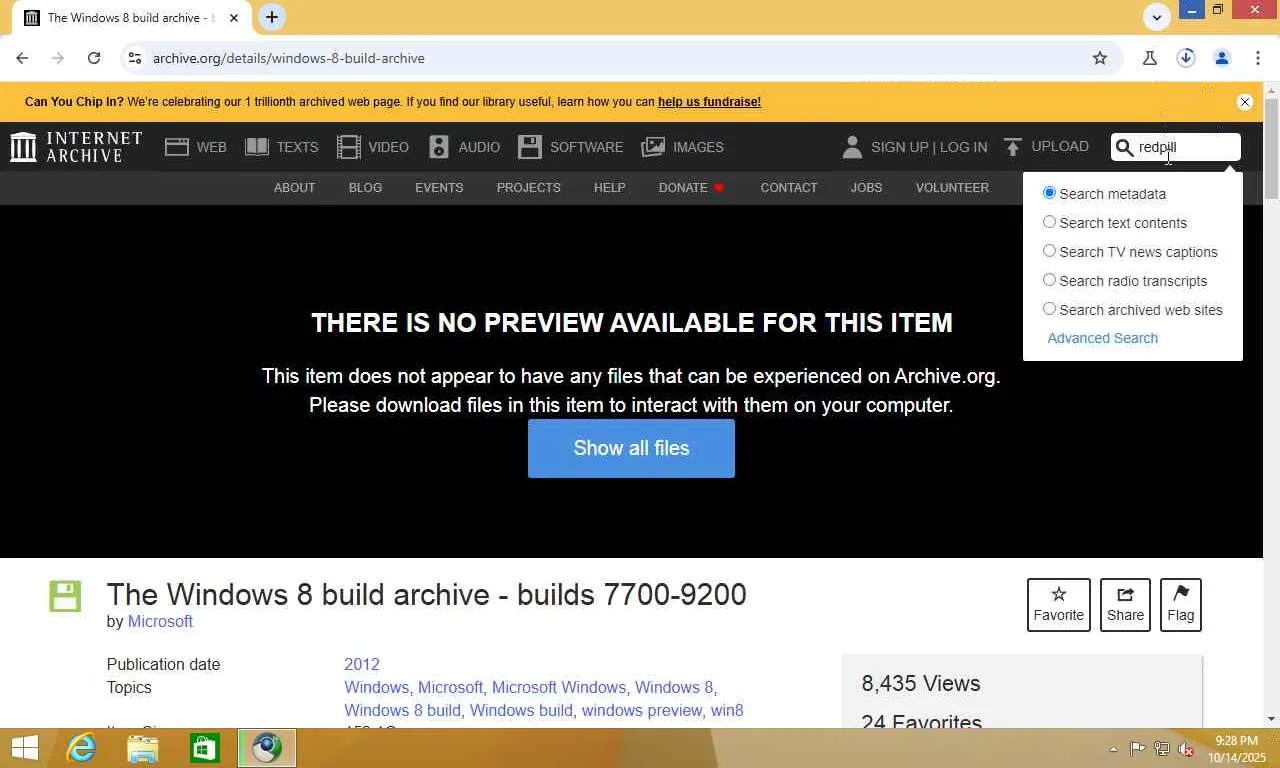1280x768 pixels.
Task: Open the Volunteer menu item
Action: pyautogui.click(x=952, y=187)
